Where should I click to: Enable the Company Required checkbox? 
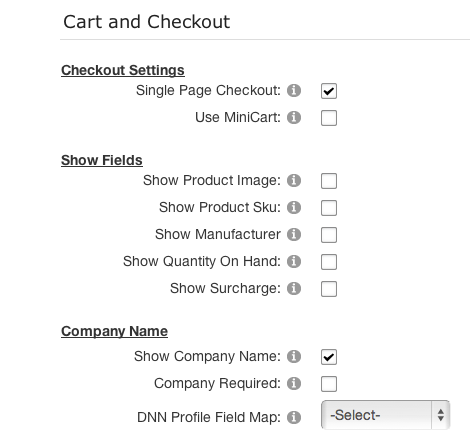point(329,384)
